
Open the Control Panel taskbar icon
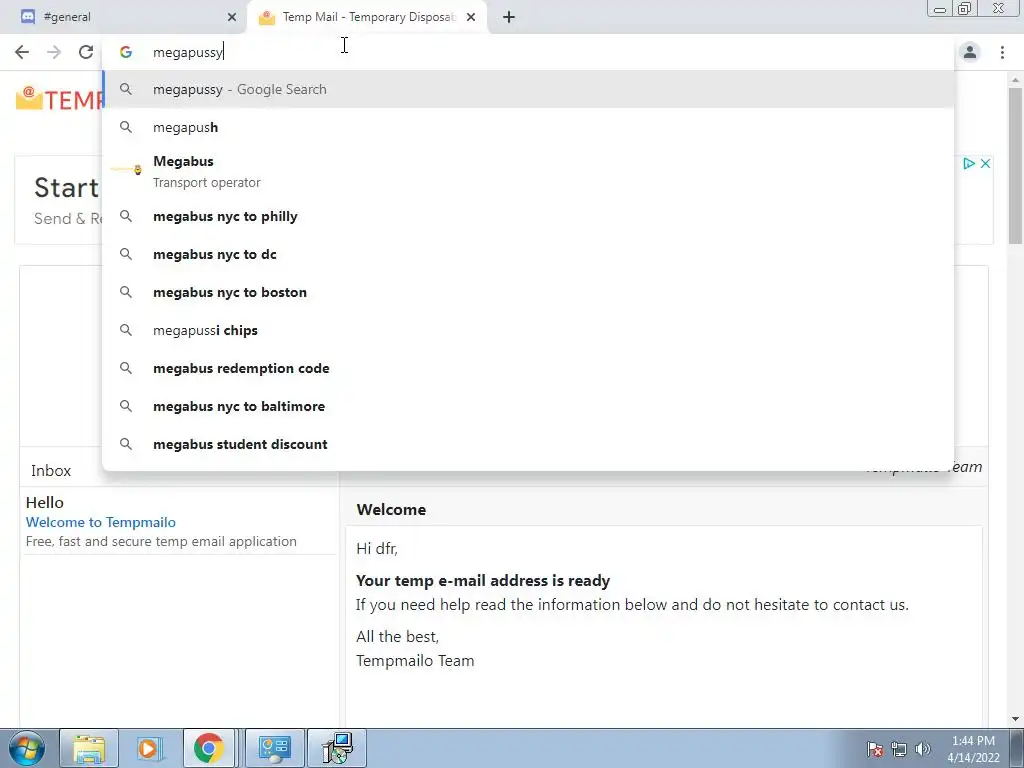click(274, 748)
